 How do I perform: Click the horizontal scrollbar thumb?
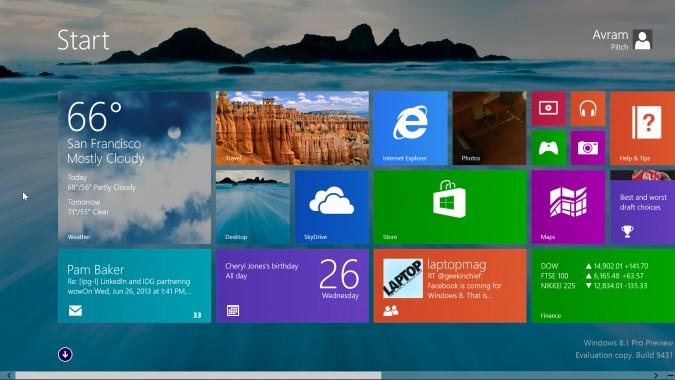(198, 376)
